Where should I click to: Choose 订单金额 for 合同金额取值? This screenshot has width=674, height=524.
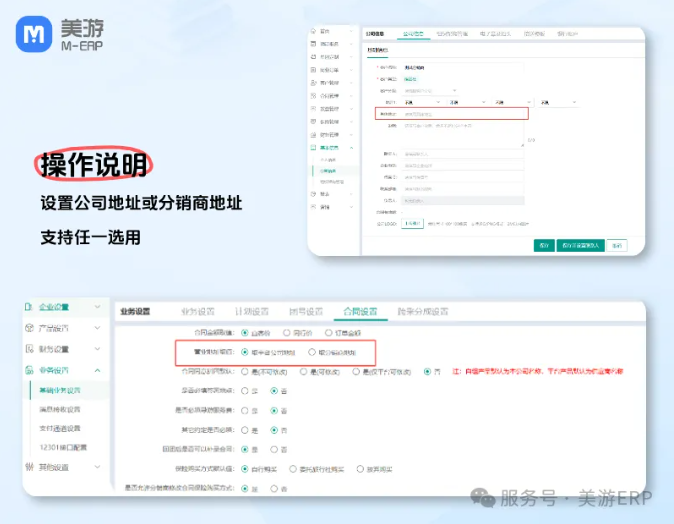coord(326,332)
